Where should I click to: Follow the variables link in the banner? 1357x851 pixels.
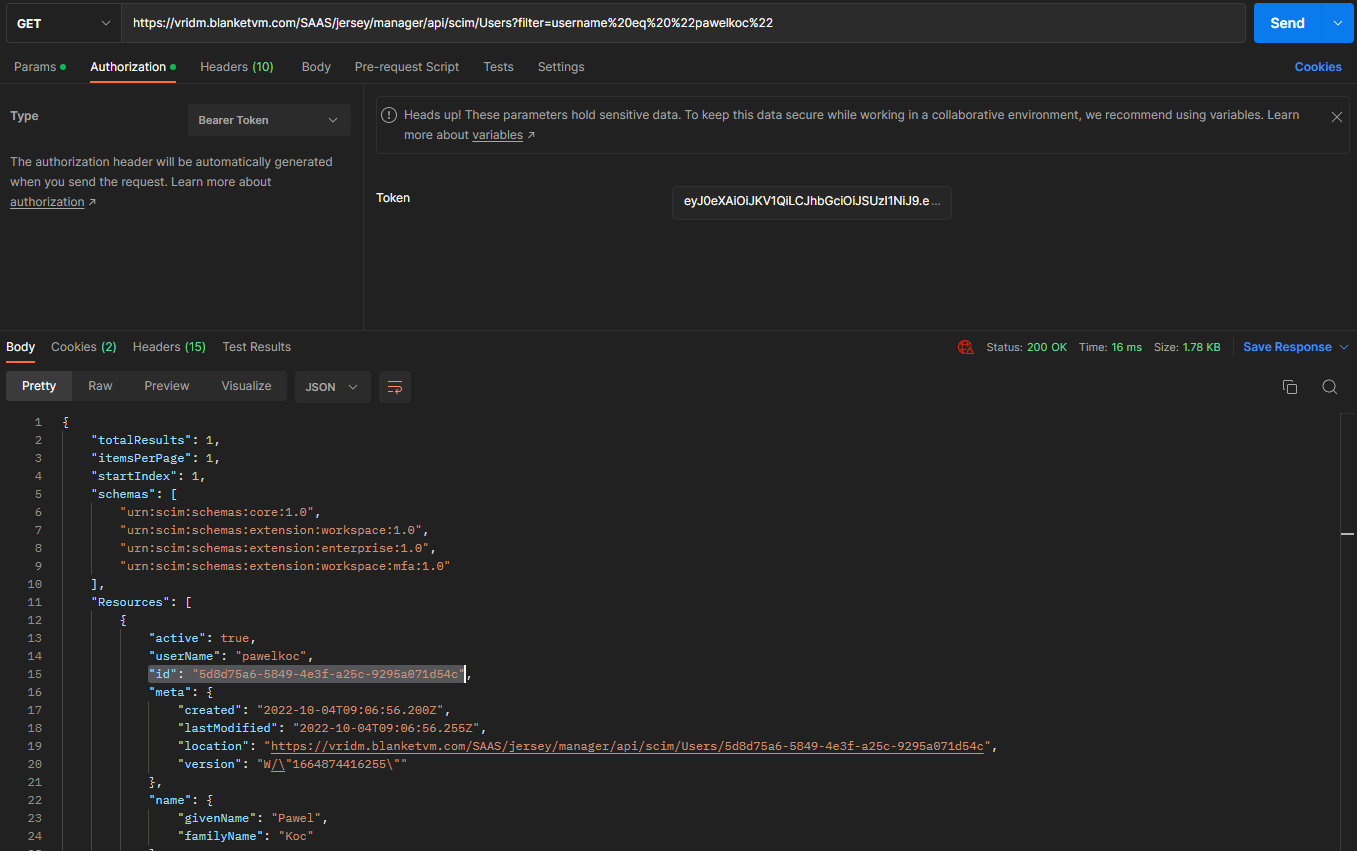pos(497,135)
